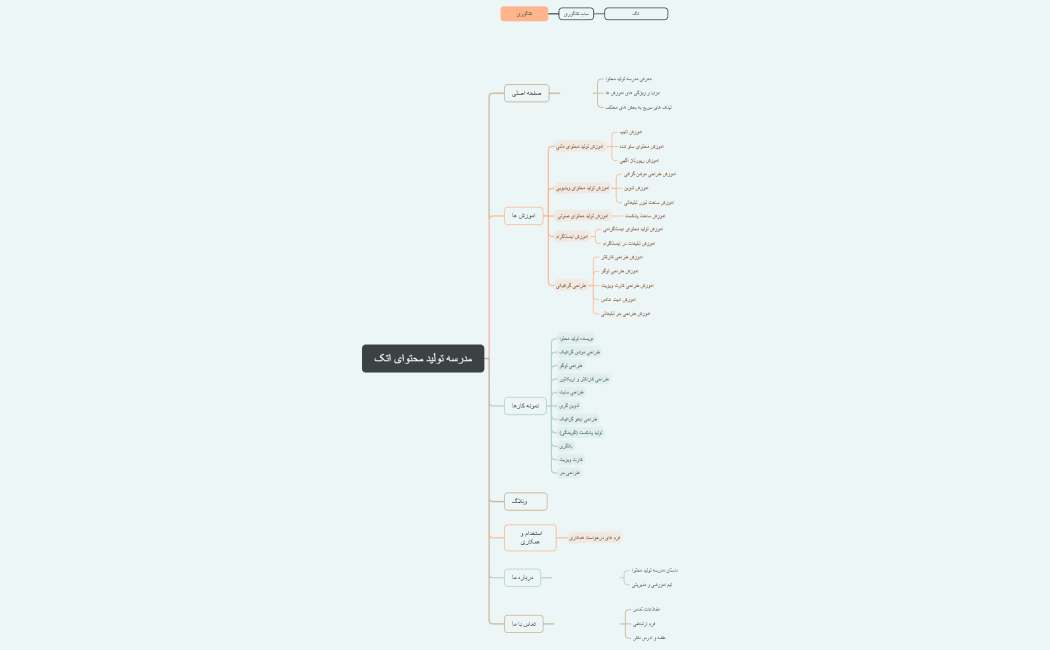The image size is (1050, 650).
Task: Click the درباره ما branch node
Action: (x=522, y=577)
